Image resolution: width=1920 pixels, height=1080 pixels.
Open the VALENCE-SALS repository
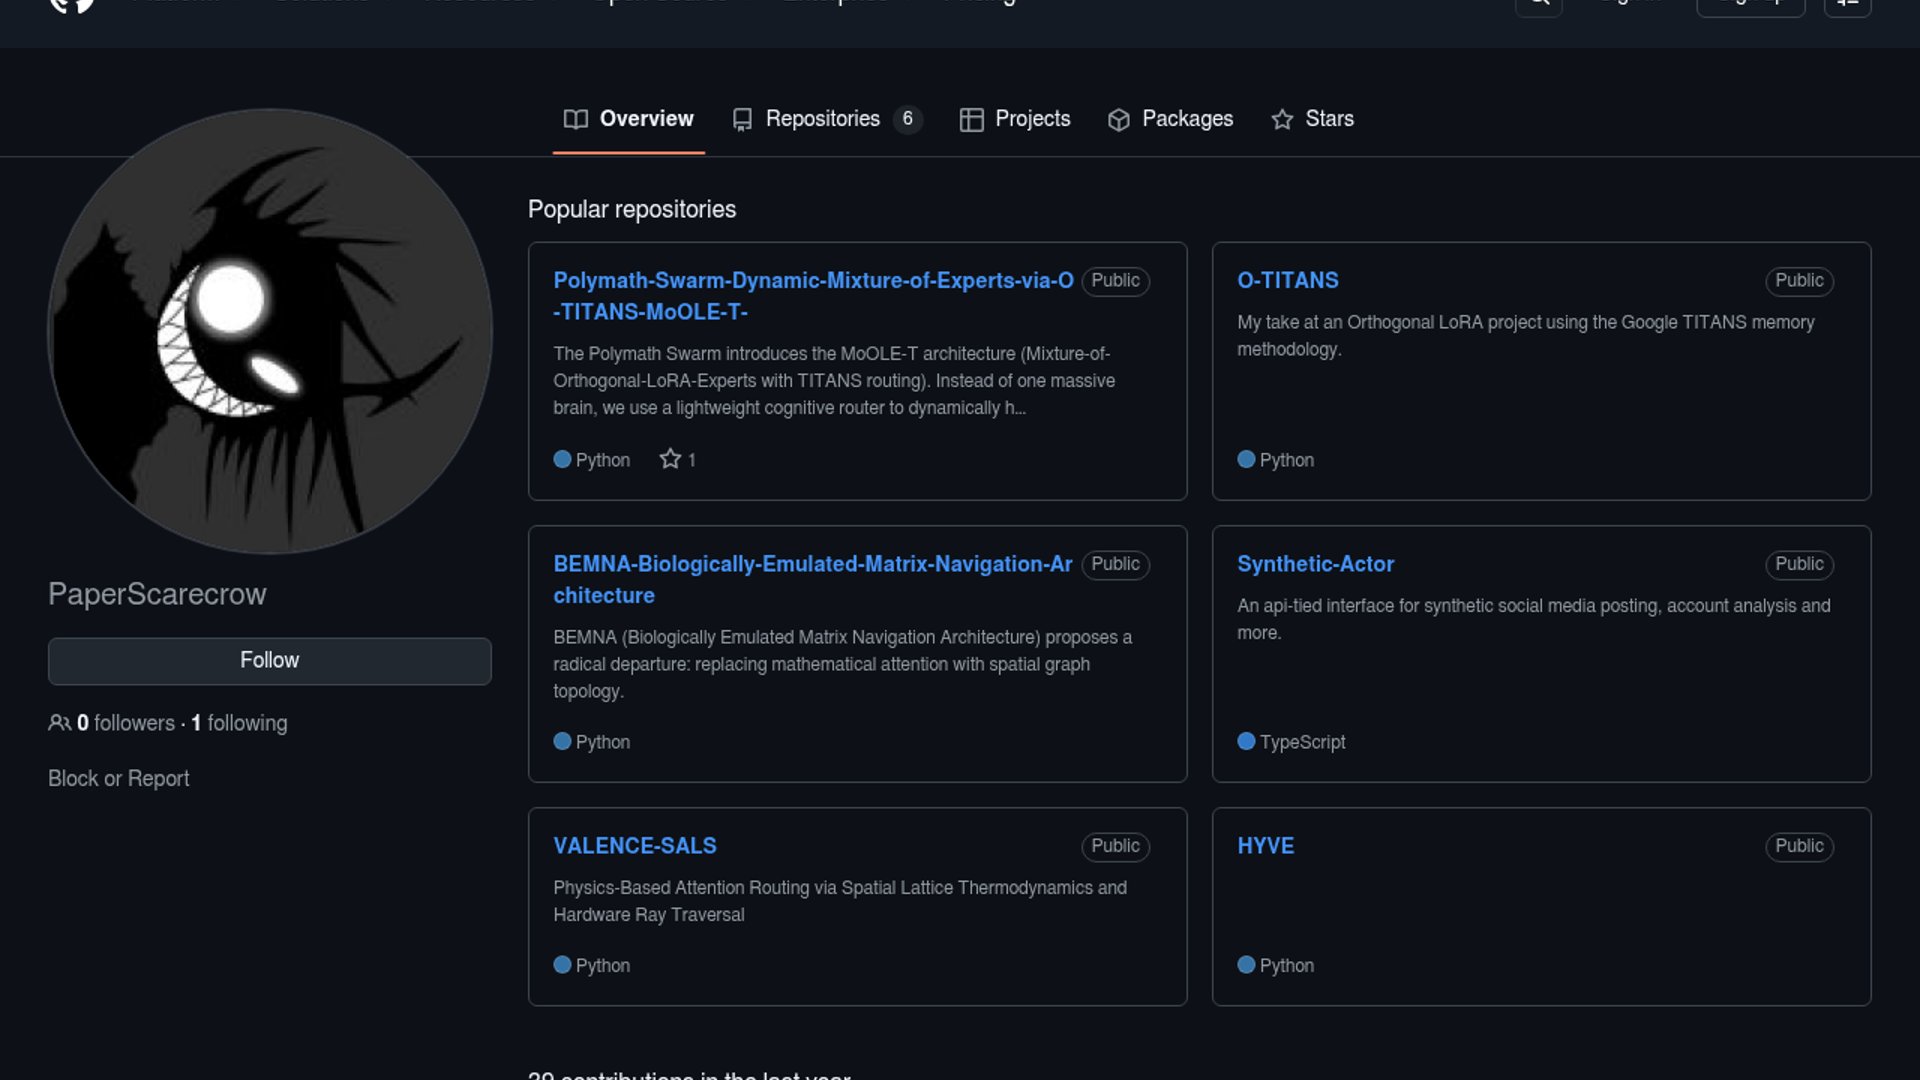(x=634, y=846)
